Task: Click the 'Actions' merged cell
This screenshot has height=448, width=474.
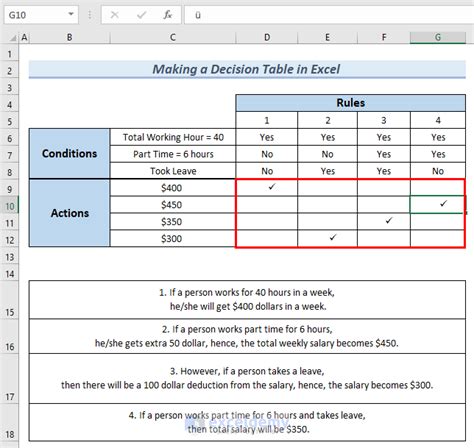Action: tap(69, 213)
